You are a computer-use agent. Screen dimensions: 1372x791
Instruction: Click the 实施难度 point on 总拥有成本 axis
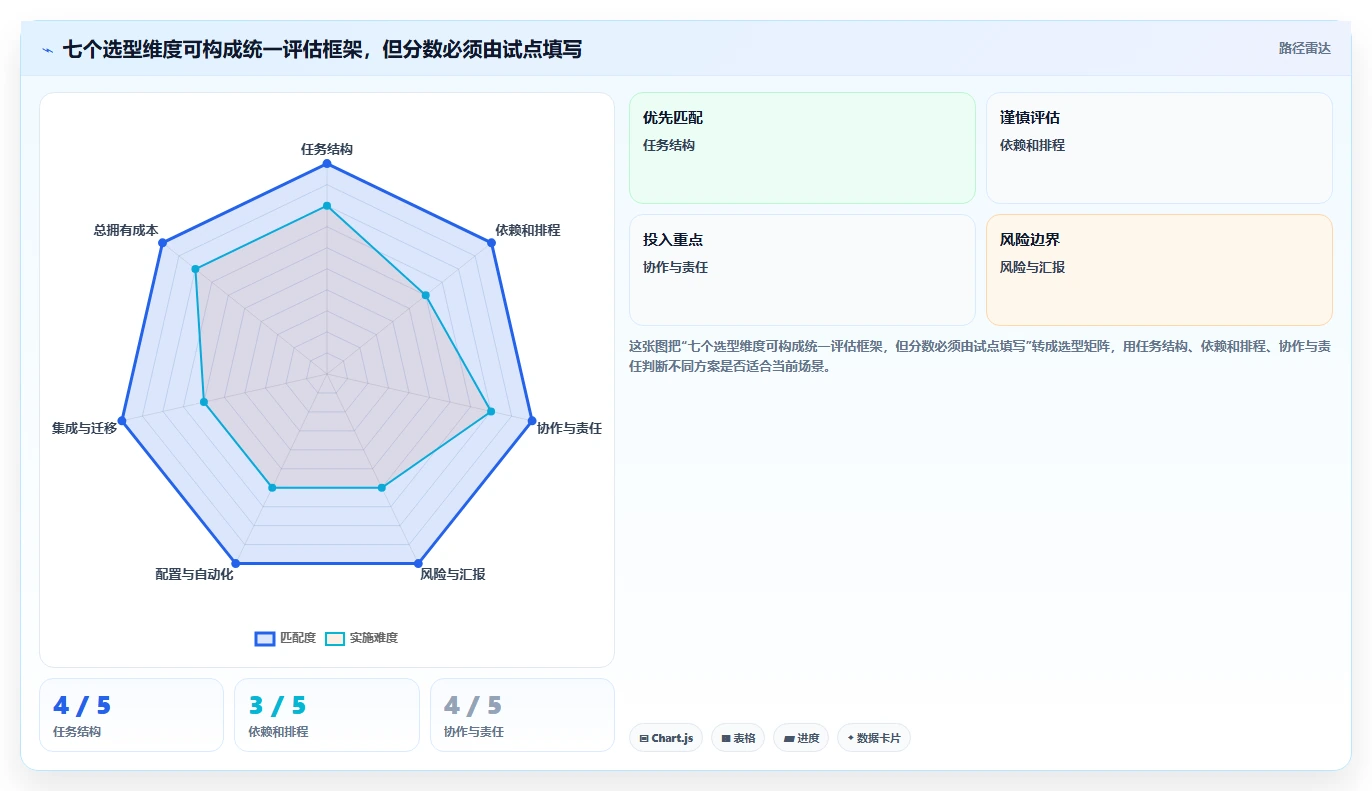tap(196, 269)
